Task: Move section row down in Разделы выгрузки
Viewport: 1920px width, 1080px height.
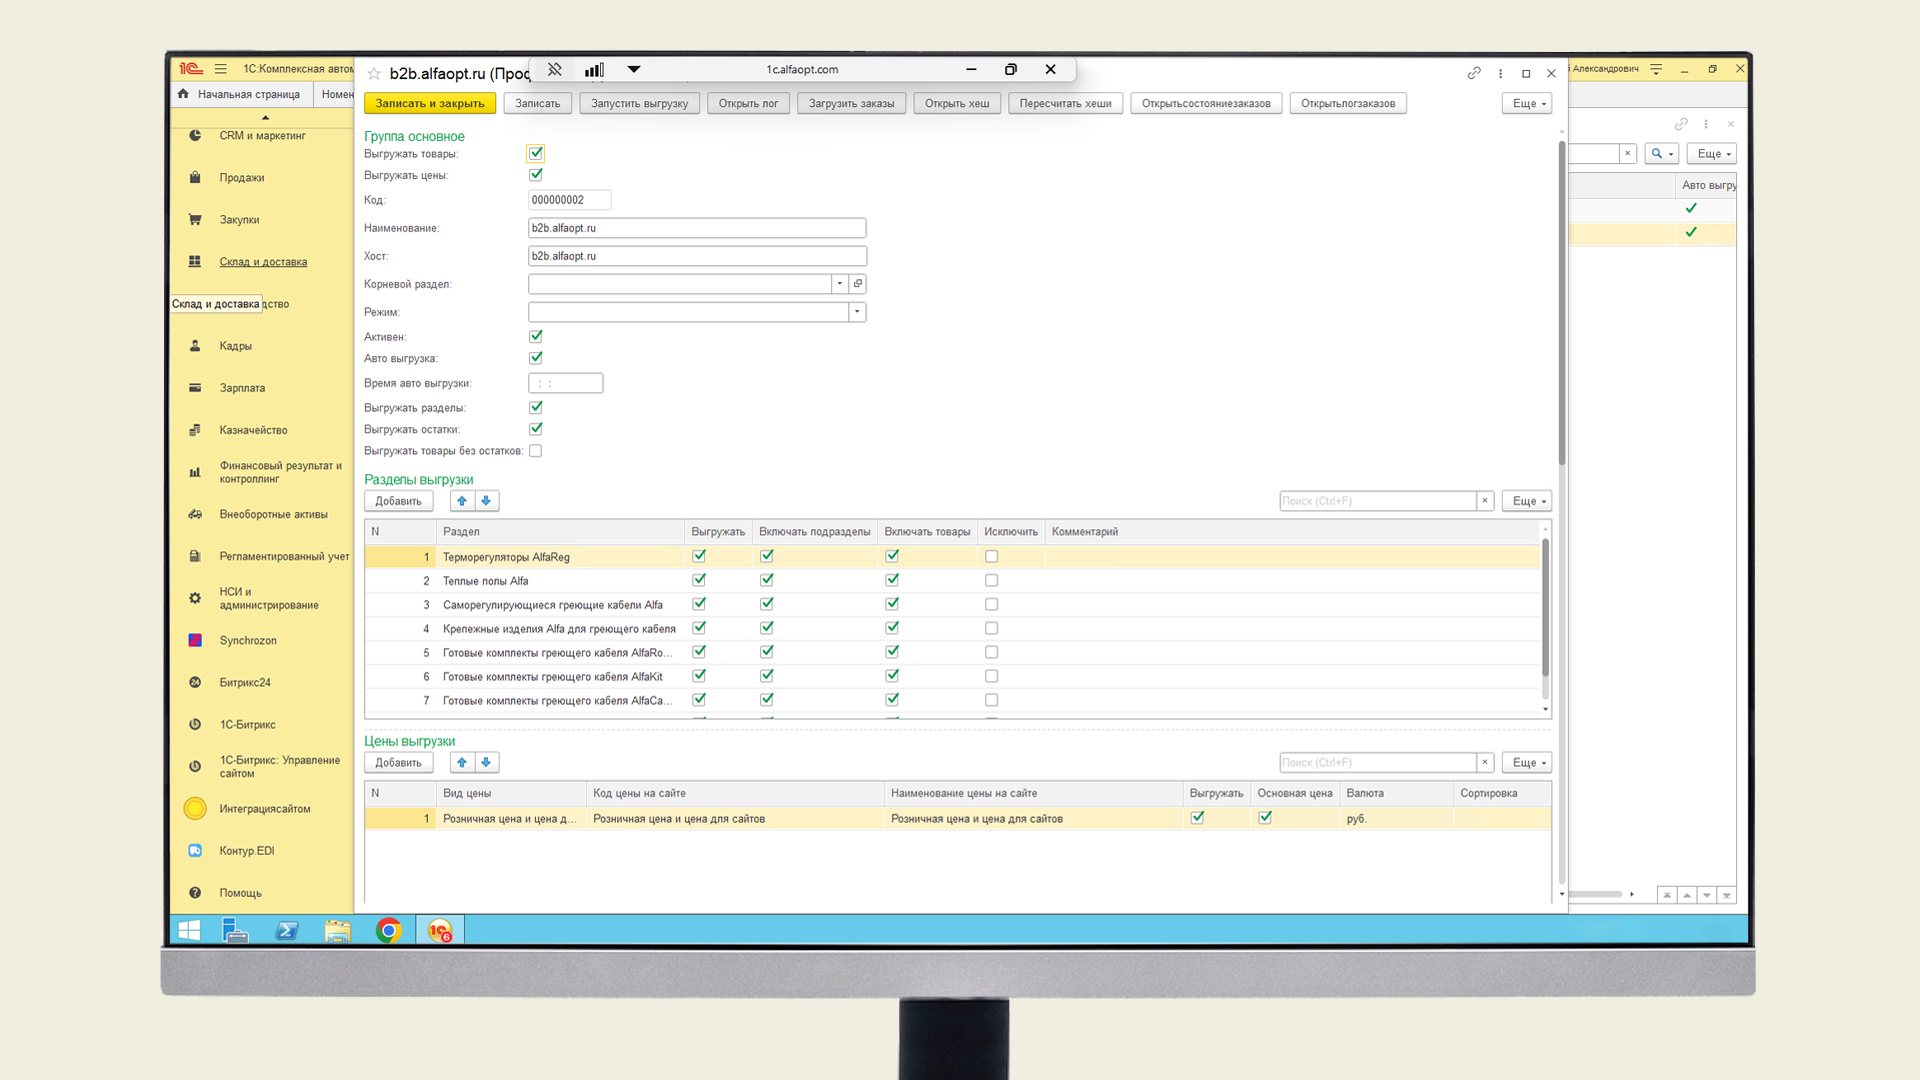Action: [486, 501]
